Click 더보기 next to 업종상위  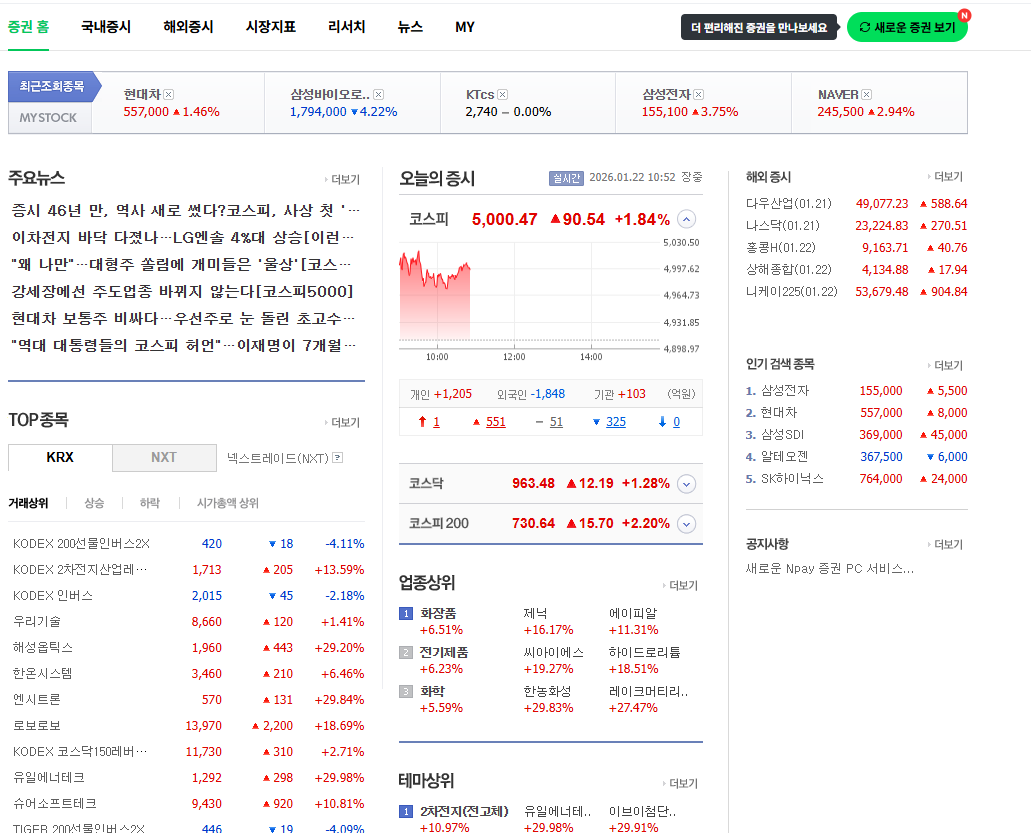click(681, 586)
